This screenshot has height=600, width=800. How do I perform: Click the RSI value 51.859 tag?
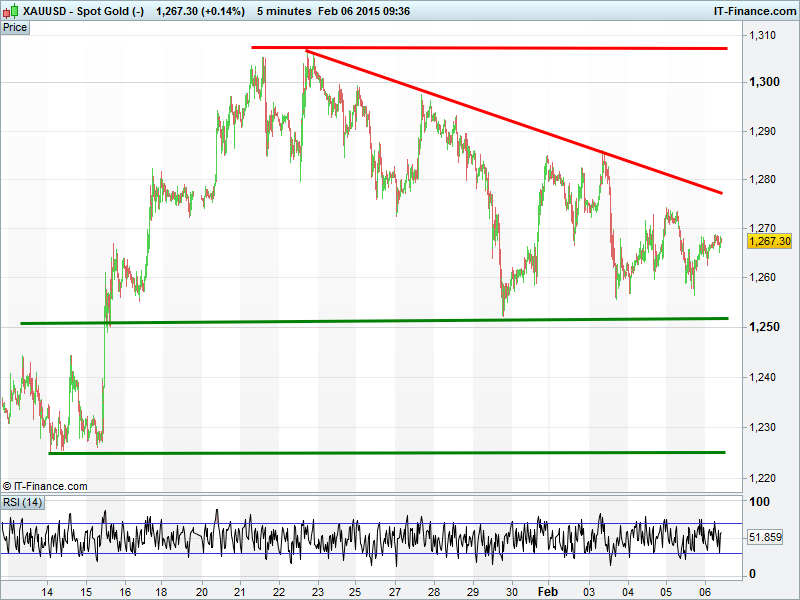click(x=765, y=537)
